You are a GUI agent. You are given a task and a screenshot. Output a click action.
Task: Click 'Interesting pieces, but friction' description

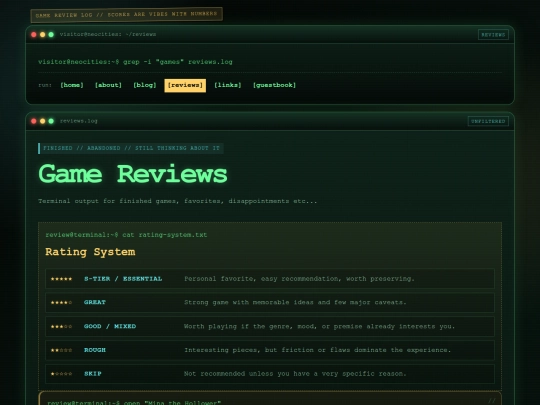pyautogui.click(x=318, y=350)
